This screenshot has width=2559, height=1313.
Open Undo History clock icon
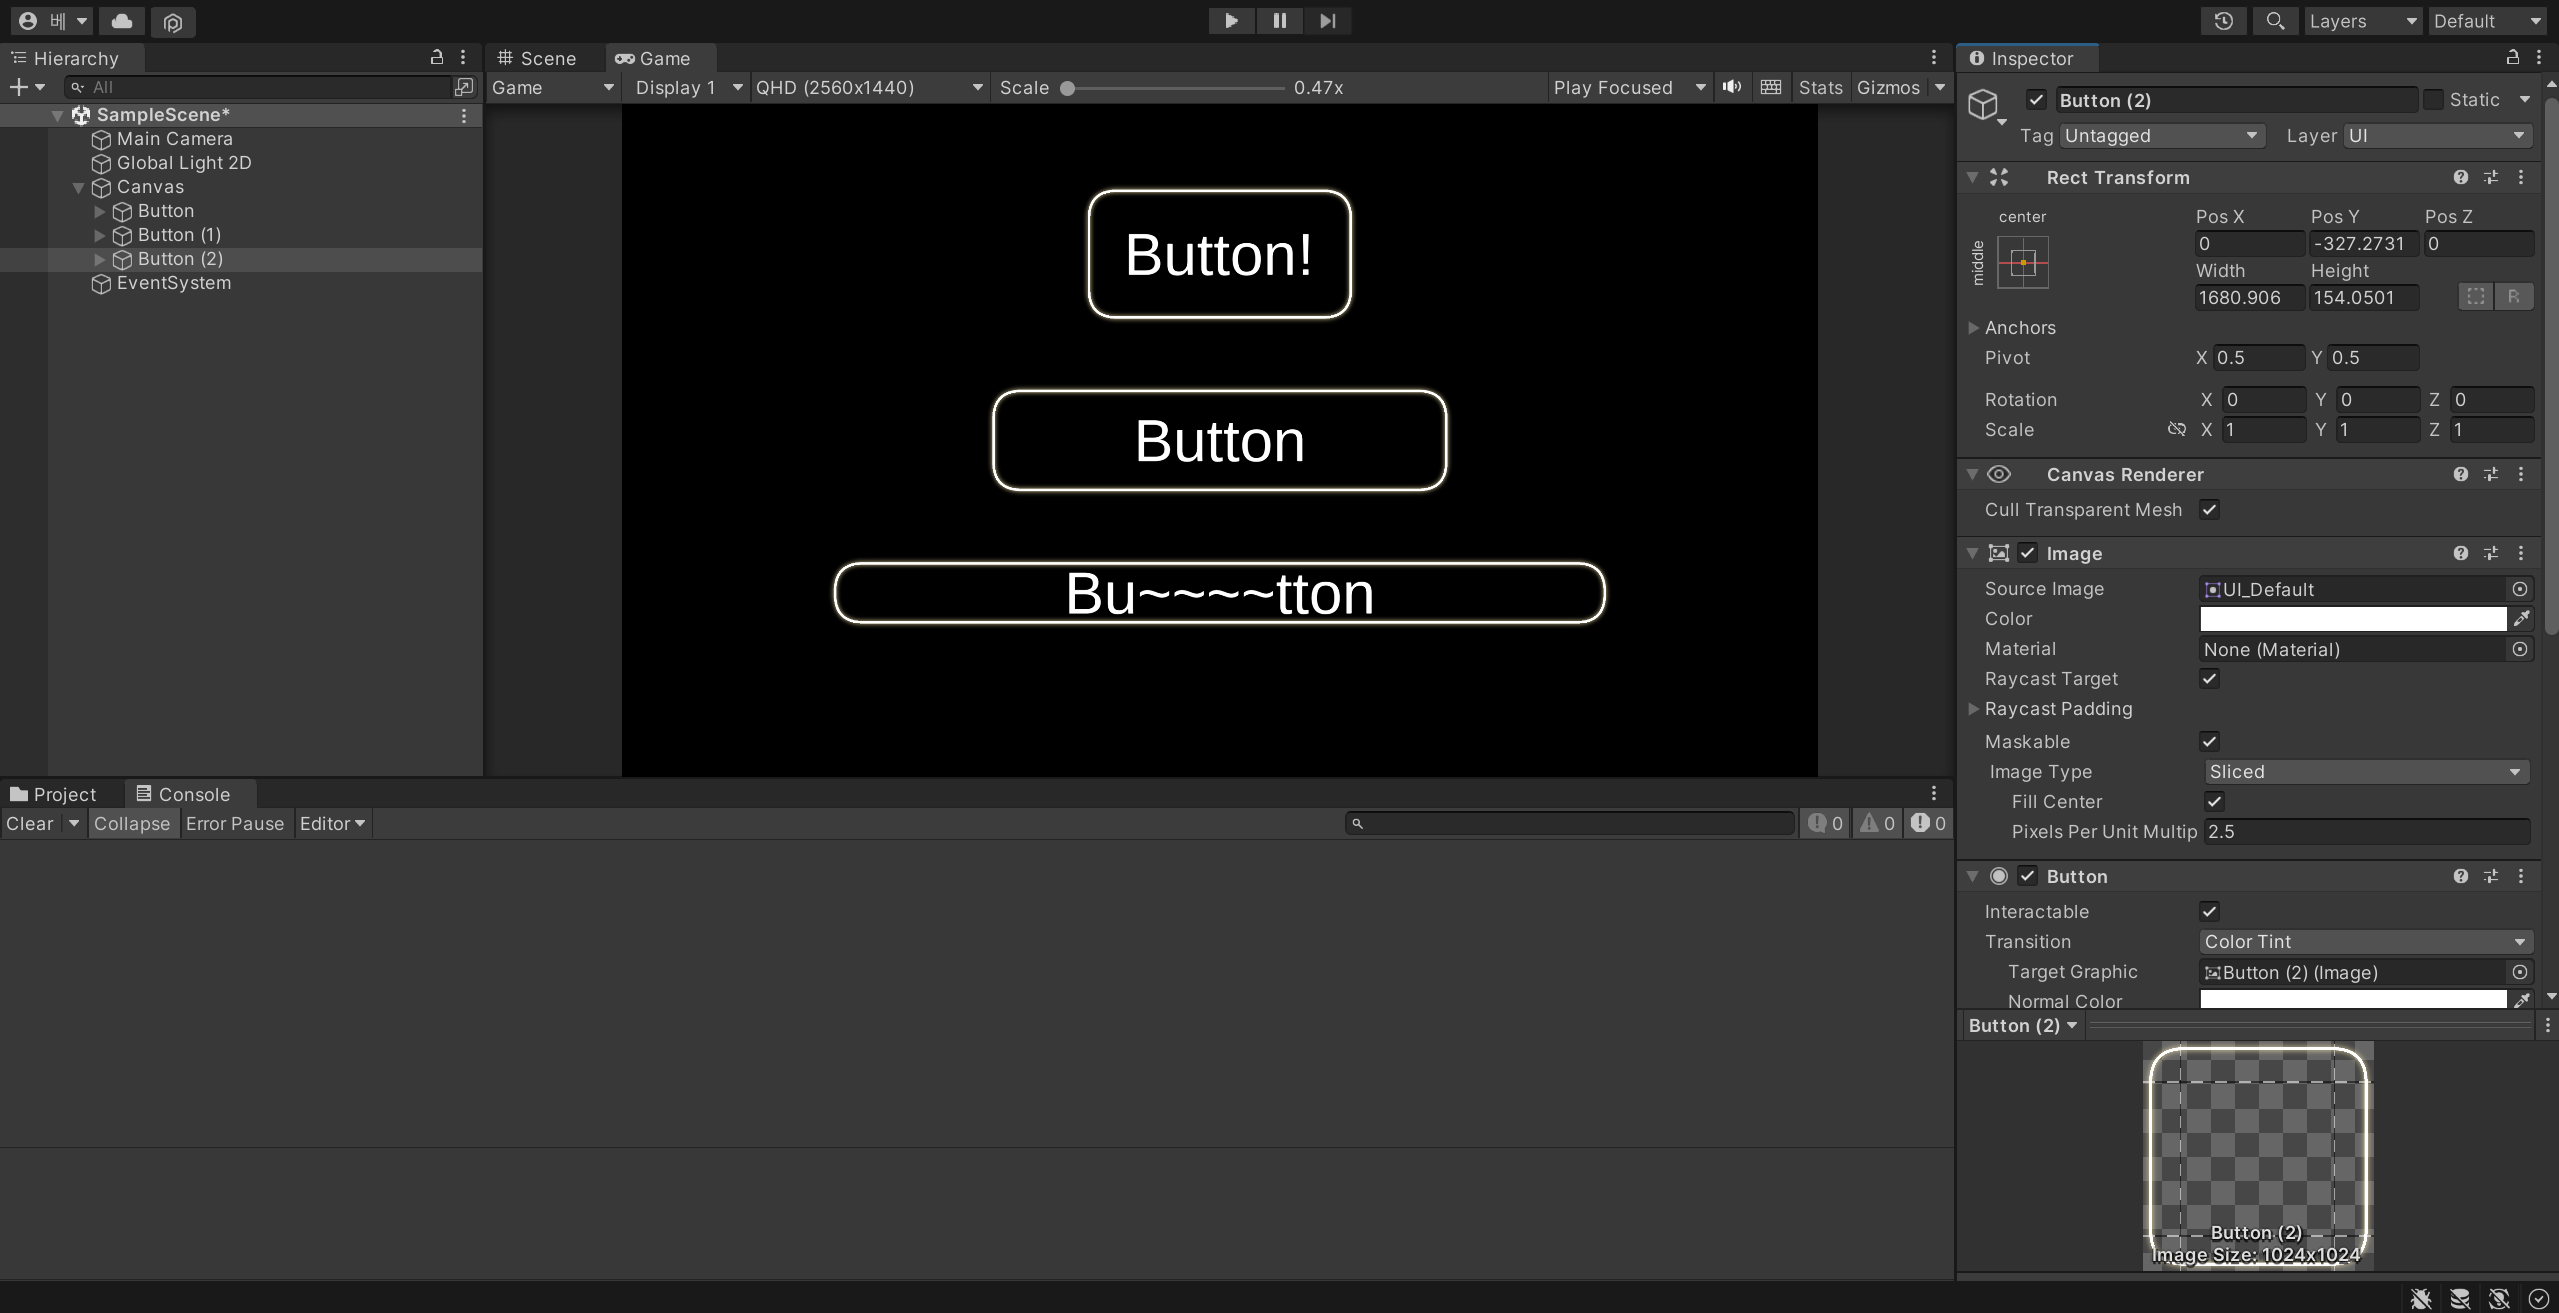pyautogui.click(x=2223, y=21)
